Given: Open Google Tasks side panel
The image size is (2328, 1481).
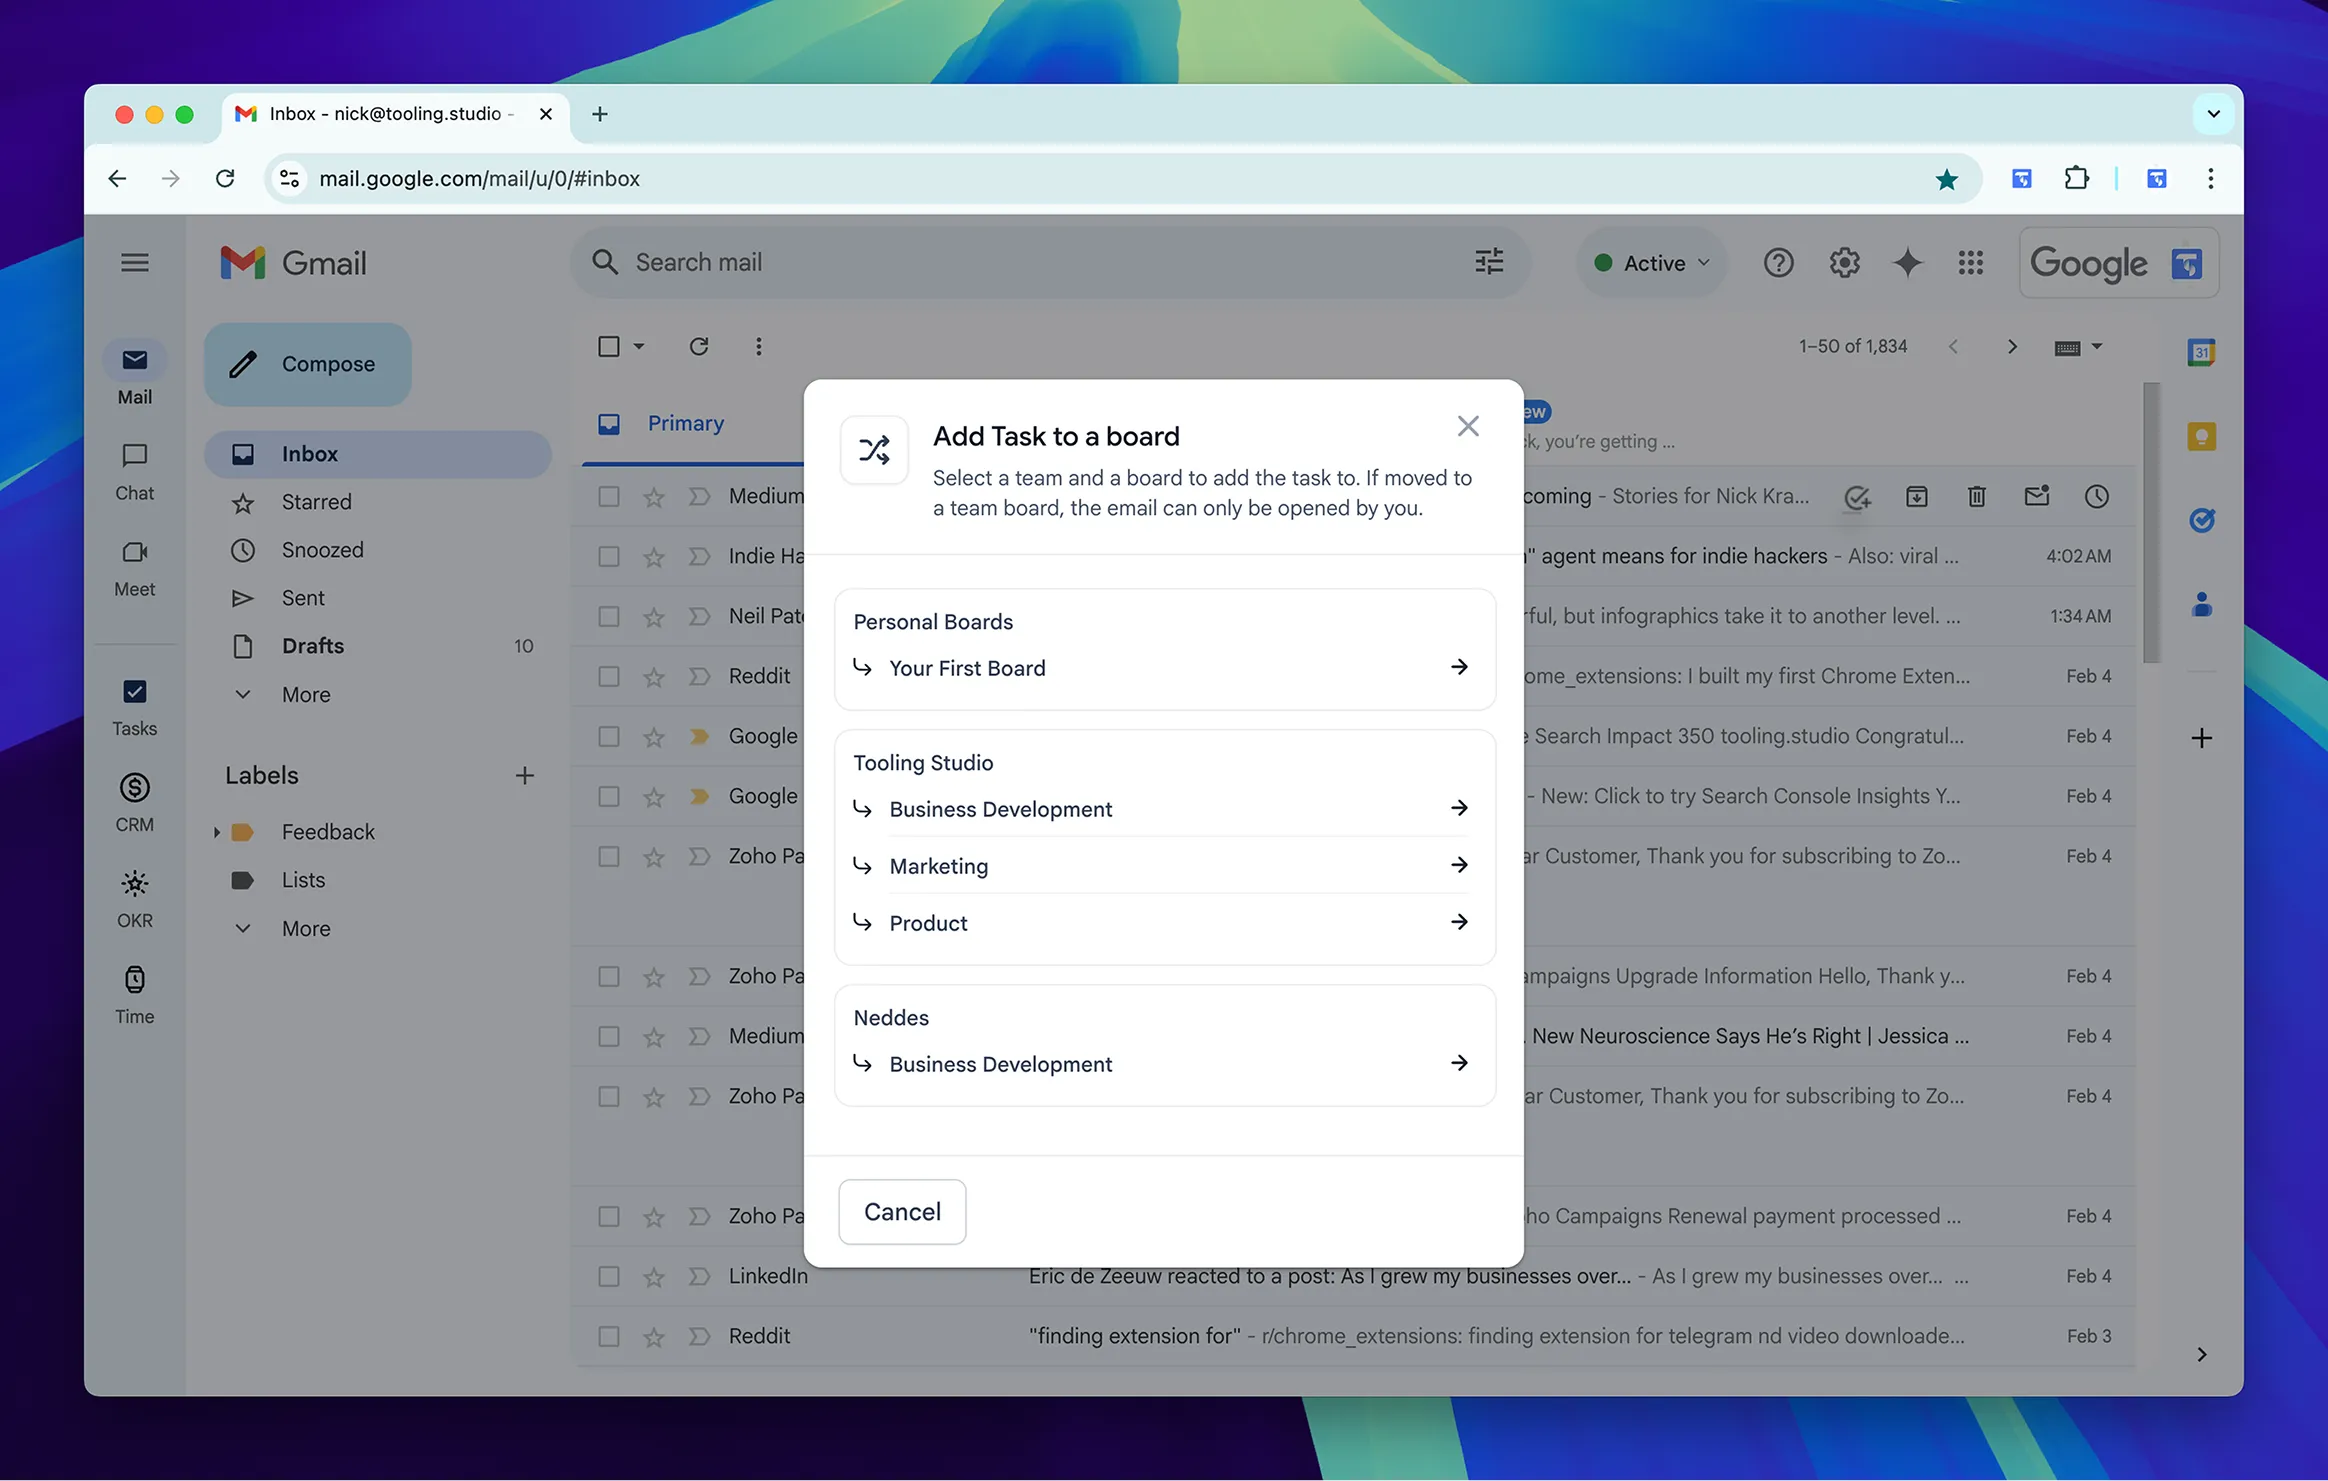Looking at the screenshot, I should click(2201, 520).
